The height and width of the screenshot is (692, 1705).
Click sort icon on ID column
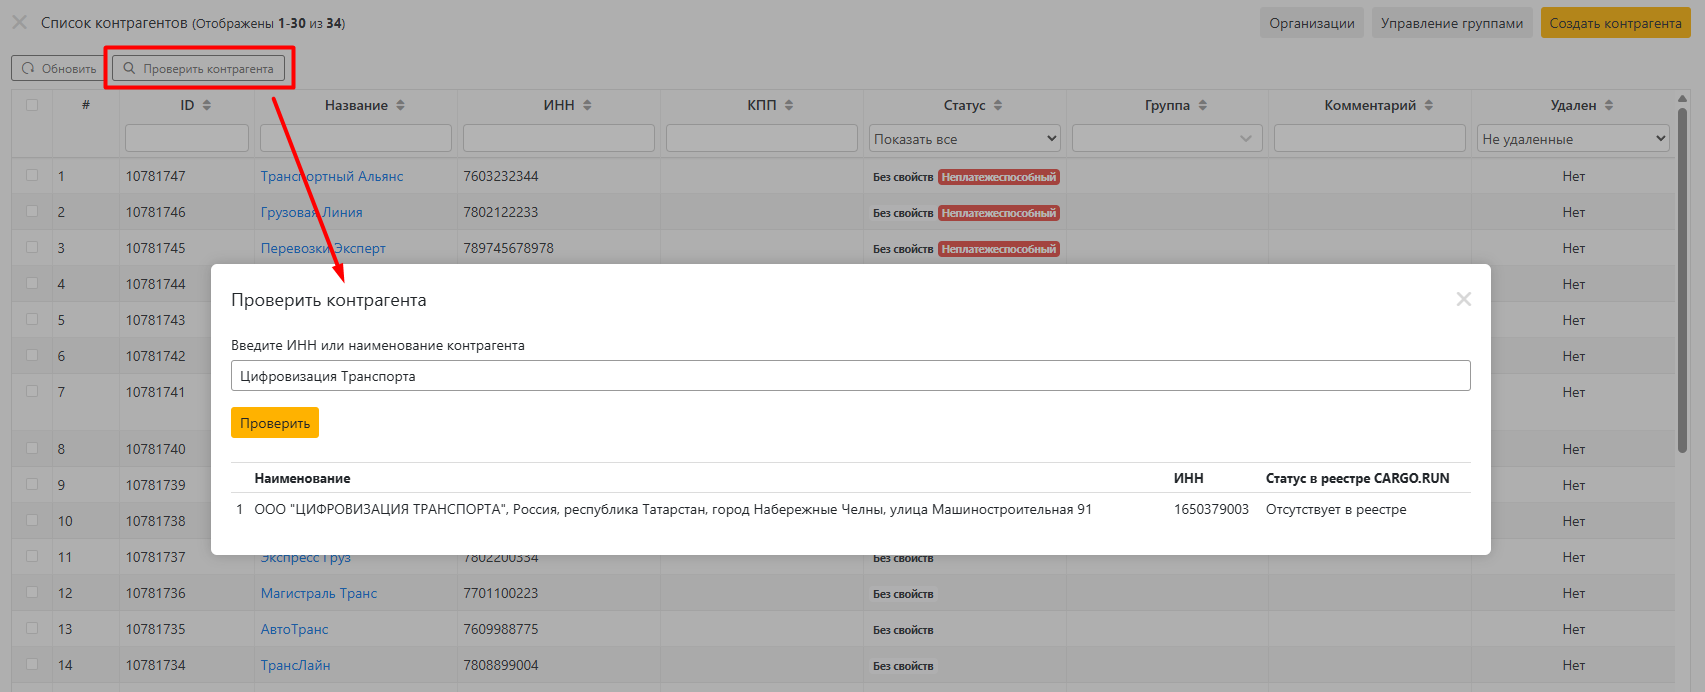pos(207,105)
